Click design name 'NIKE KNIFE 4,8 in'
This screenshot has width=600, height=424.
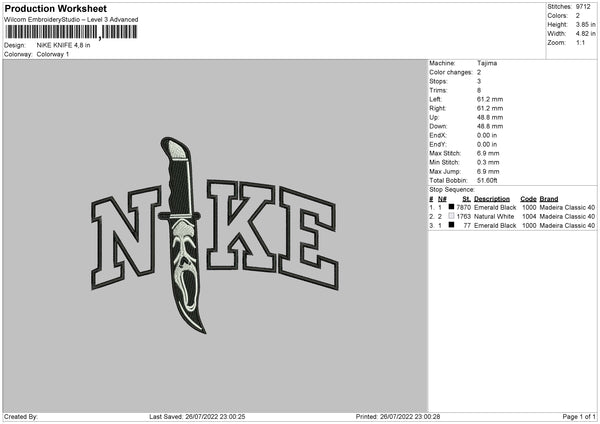64,45
